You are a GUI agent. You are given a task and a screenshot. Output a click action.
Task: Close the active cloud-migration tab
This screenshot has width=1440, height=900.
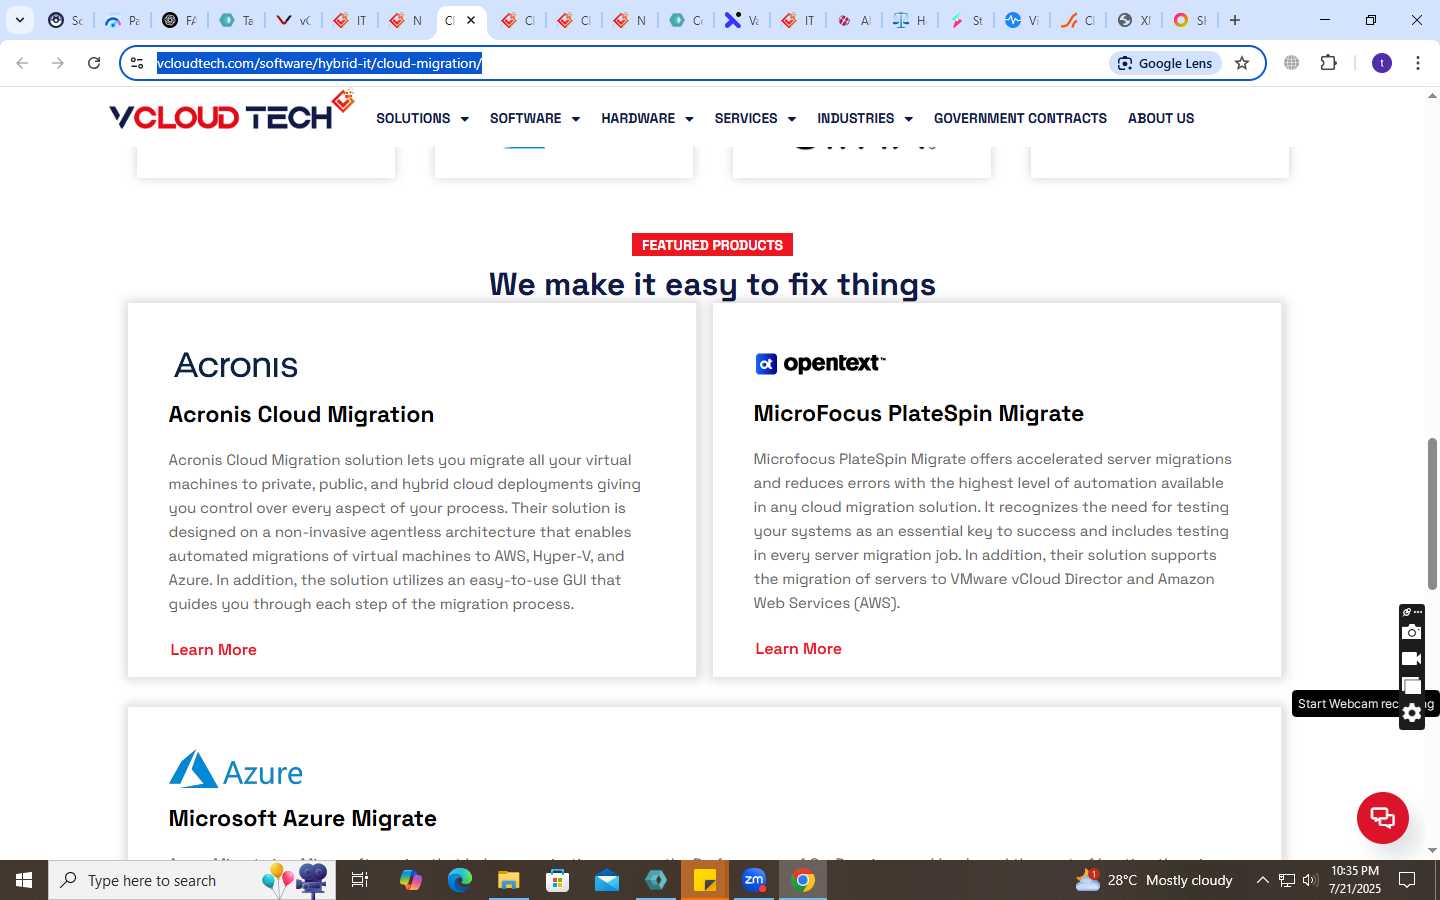point(471,20)
